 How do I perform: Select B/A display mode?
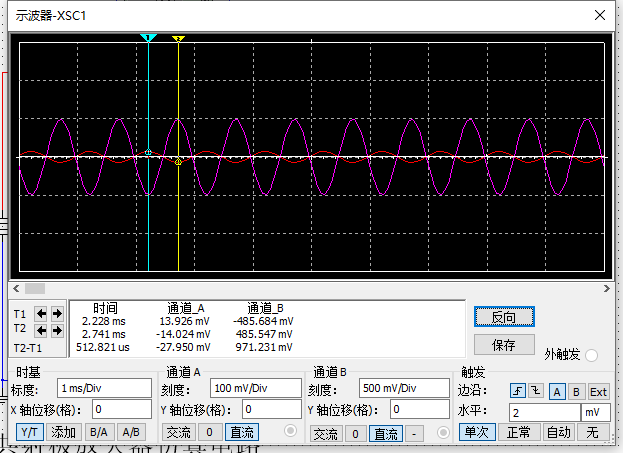[99, 432]
